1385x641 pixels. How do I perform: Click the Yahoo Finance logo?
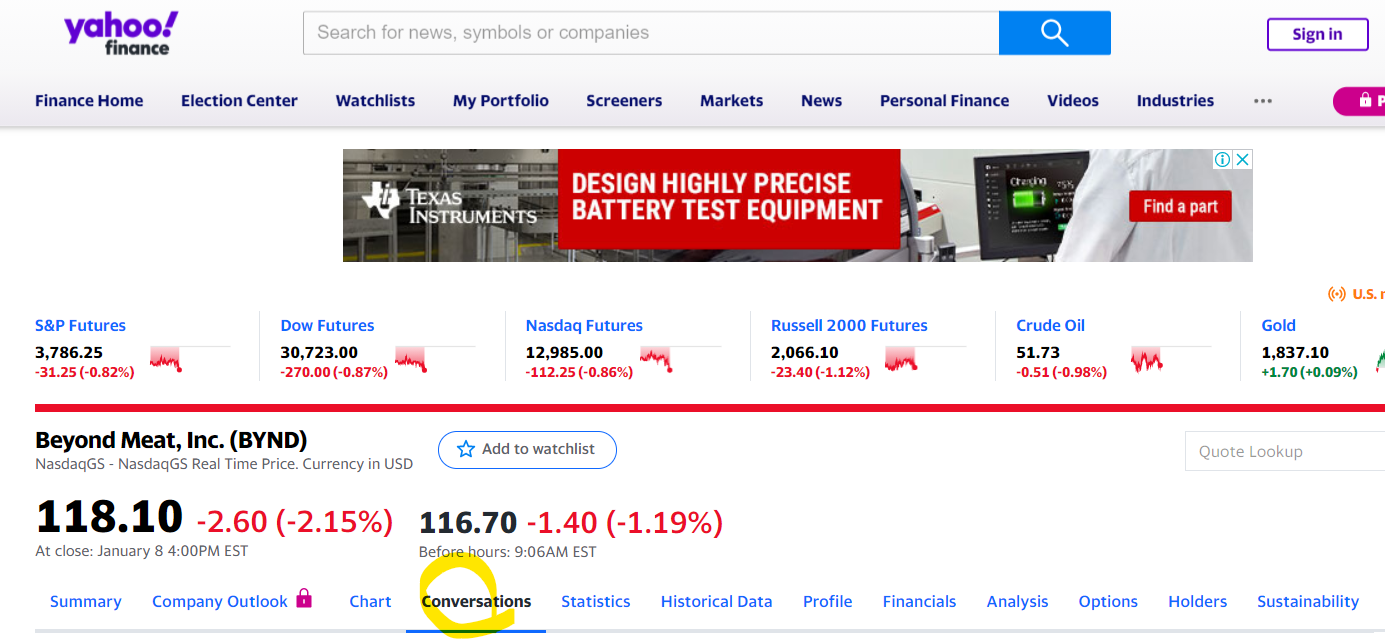click(x=121, y=34)
